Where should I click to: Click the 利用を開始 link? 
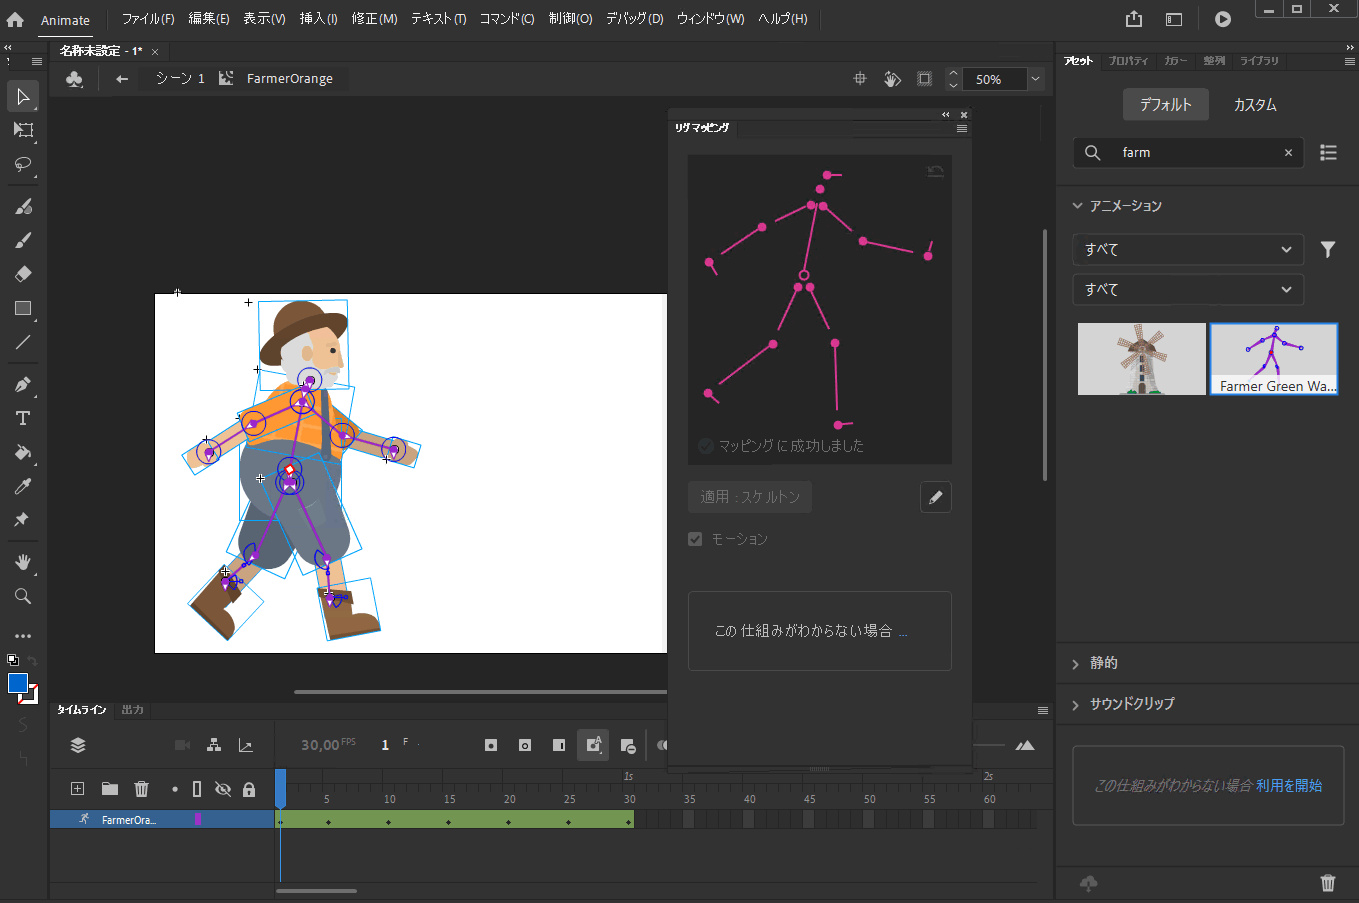click(x=1289, y=786)
